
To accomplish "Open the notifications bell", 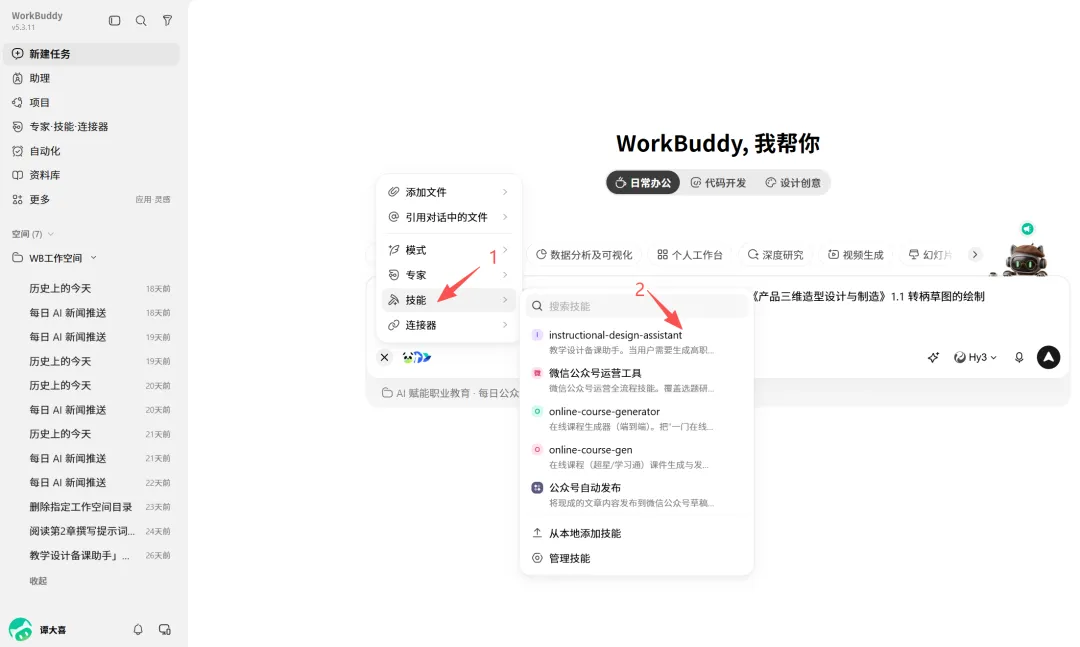I will point(138,629).
